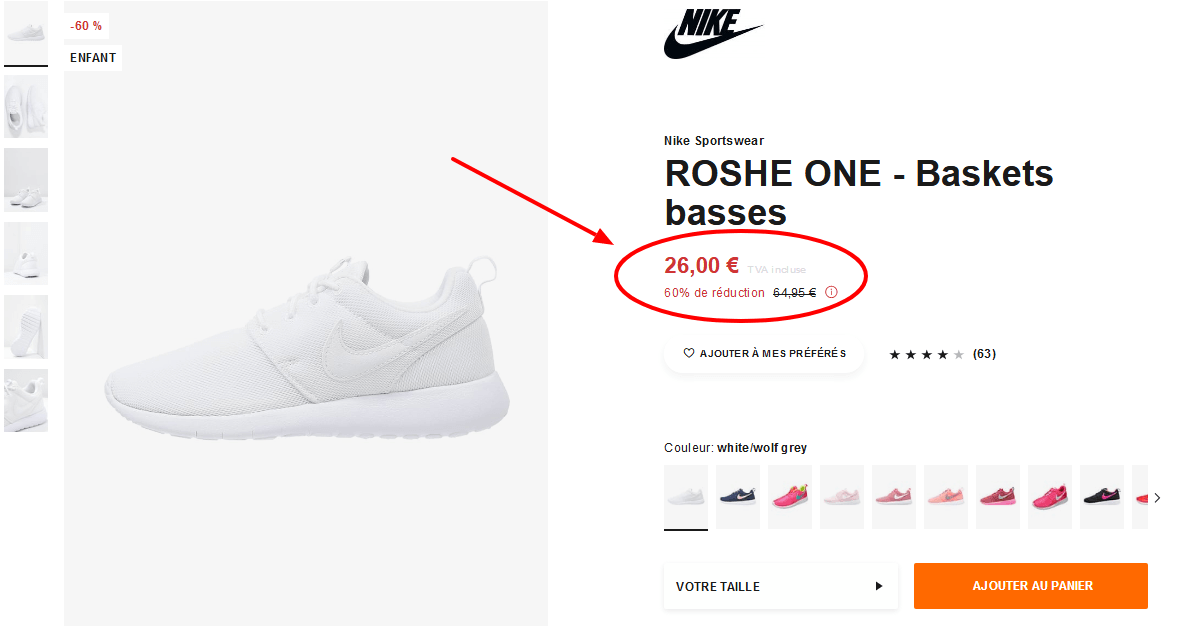
Task: Open the VOTRE TAILLE size dropdown
Action: pyautogui.click(x=780, y=586)
